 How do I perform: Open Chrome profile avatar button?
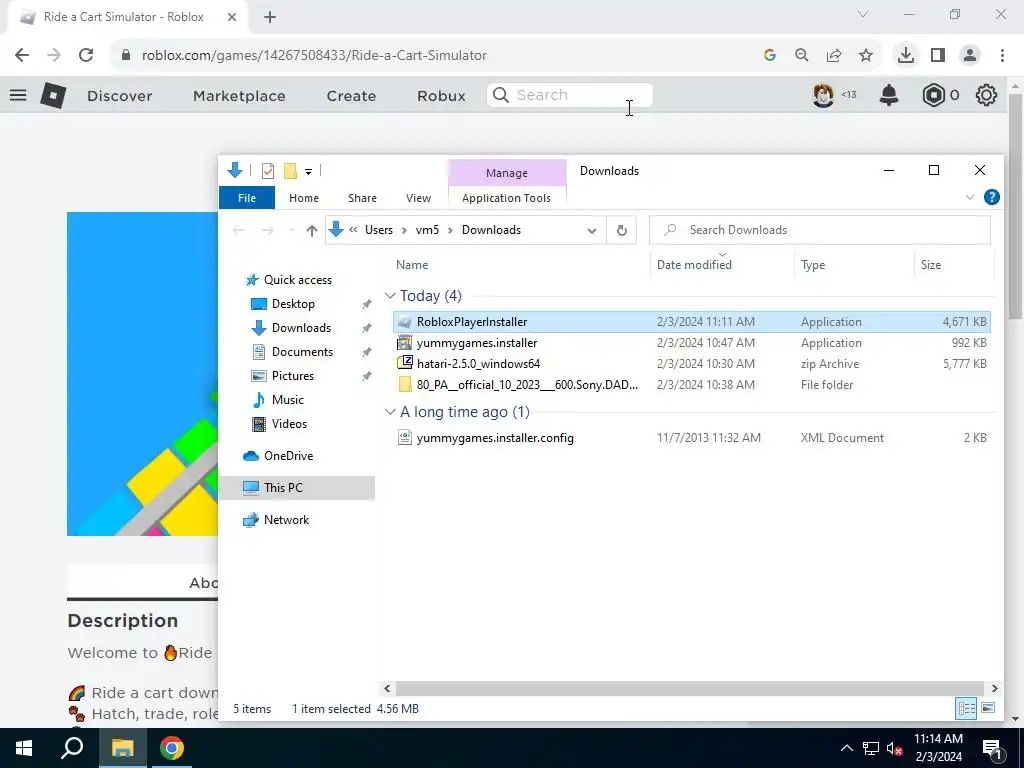point(970,55)
